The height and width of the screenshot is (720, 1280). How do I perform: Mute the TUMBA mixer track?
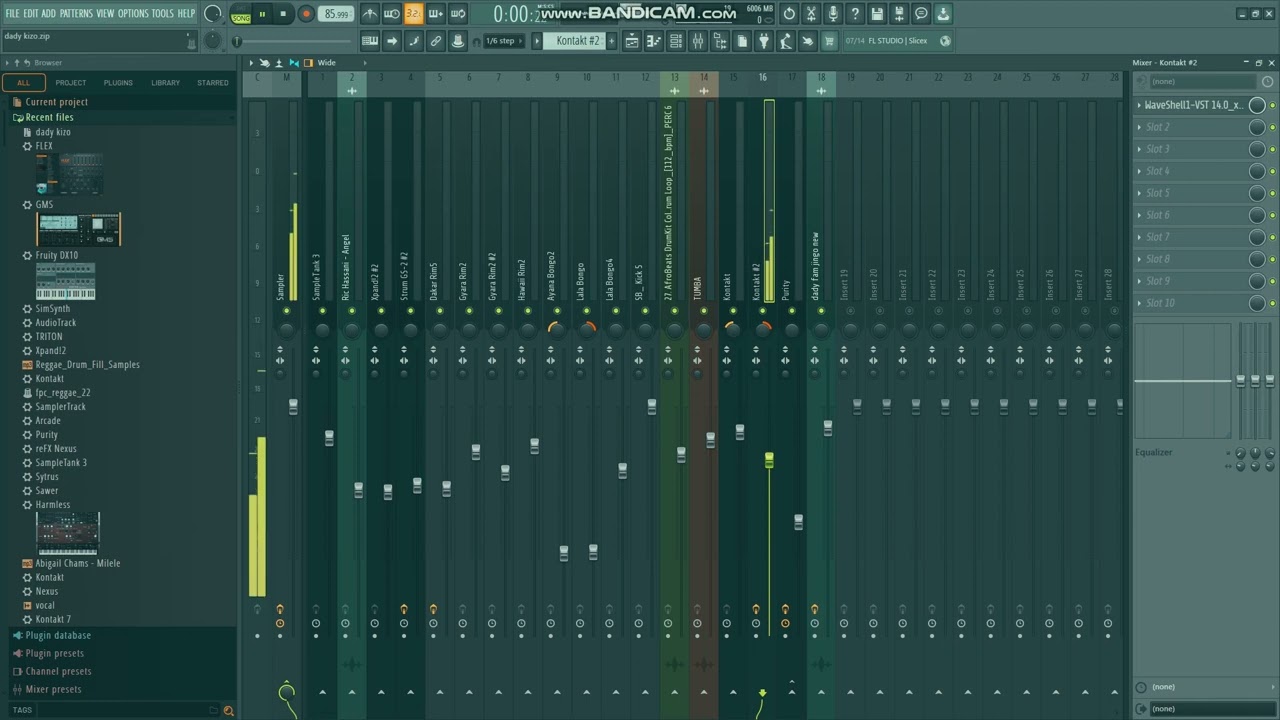coord(704,311)
